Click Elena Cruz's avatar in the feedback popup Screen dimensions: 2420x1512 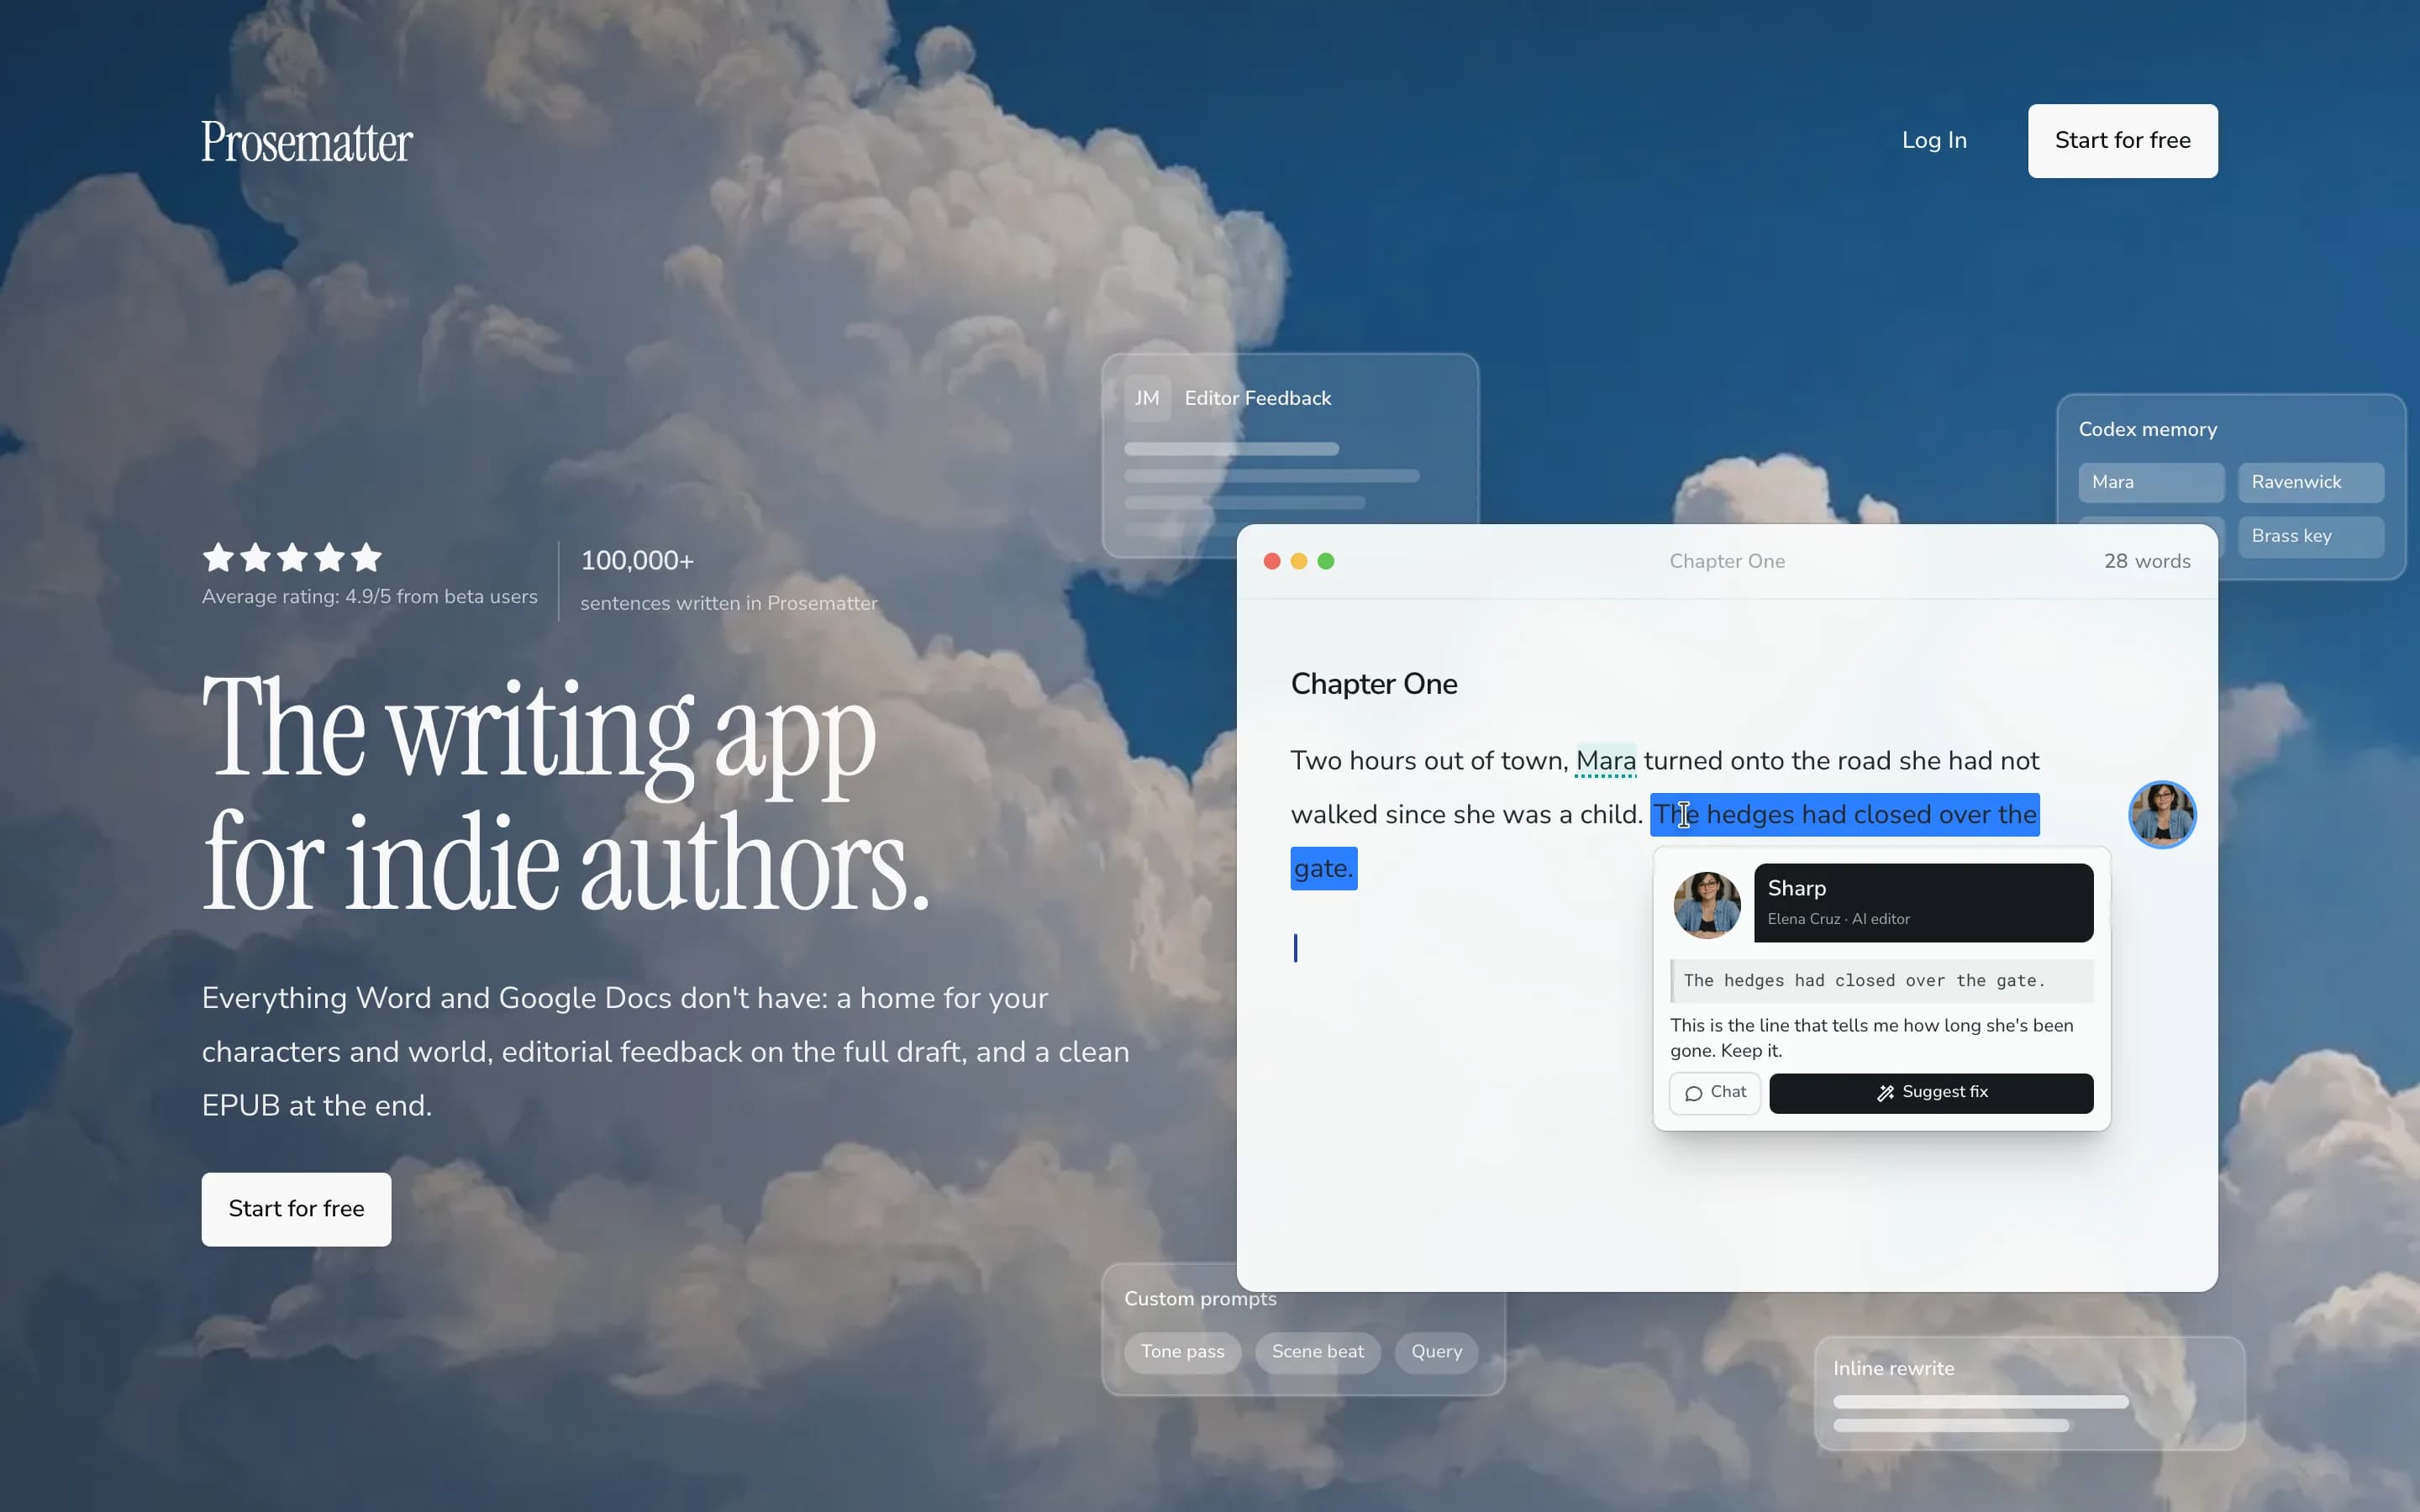(1707, 904)
